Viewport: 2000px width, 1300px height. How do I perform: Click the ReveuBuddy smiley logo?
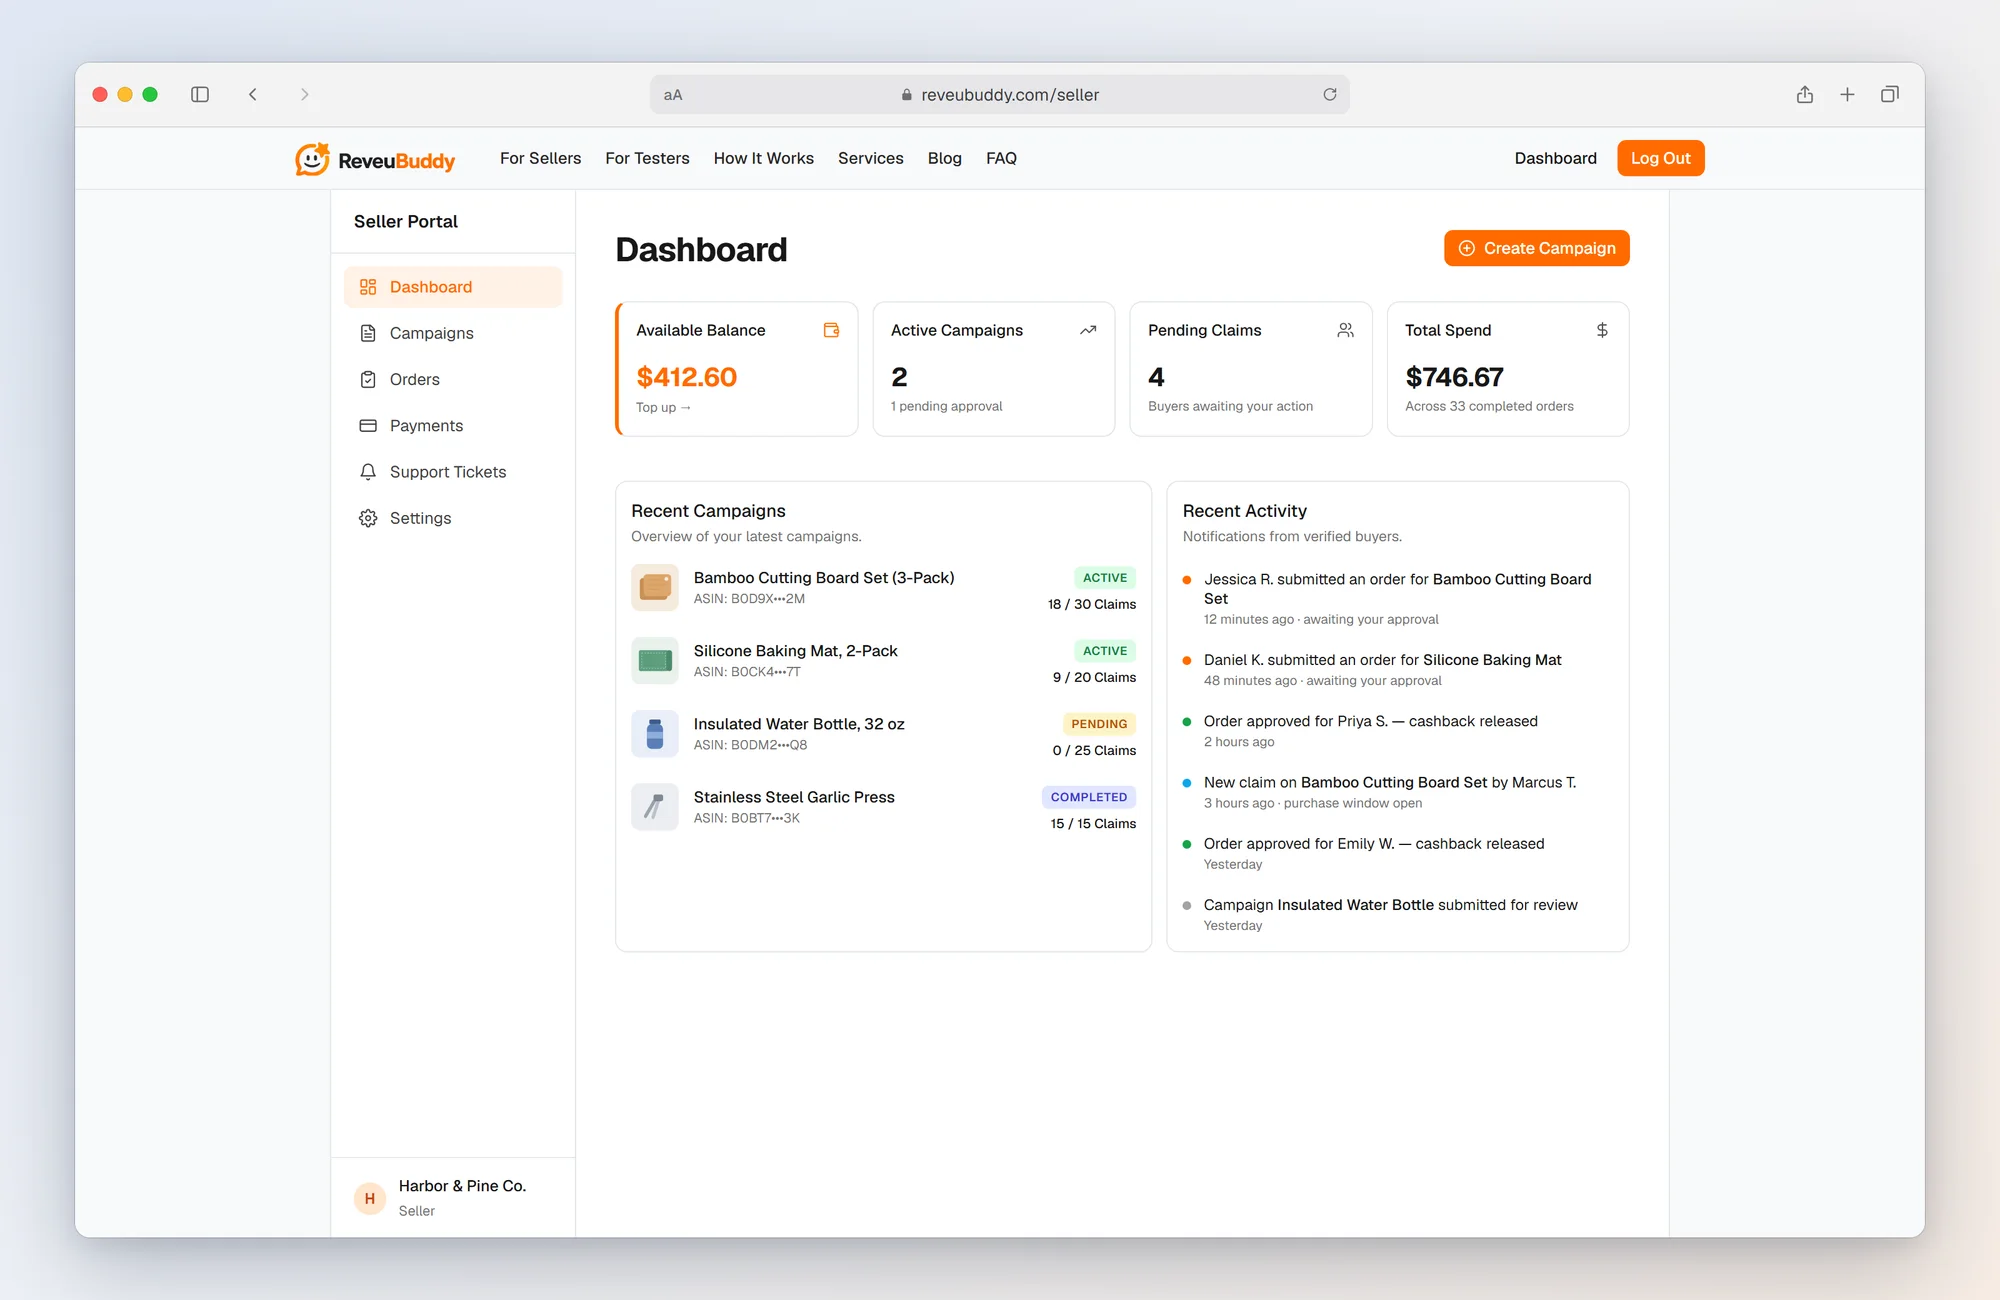tap(312, 159)
